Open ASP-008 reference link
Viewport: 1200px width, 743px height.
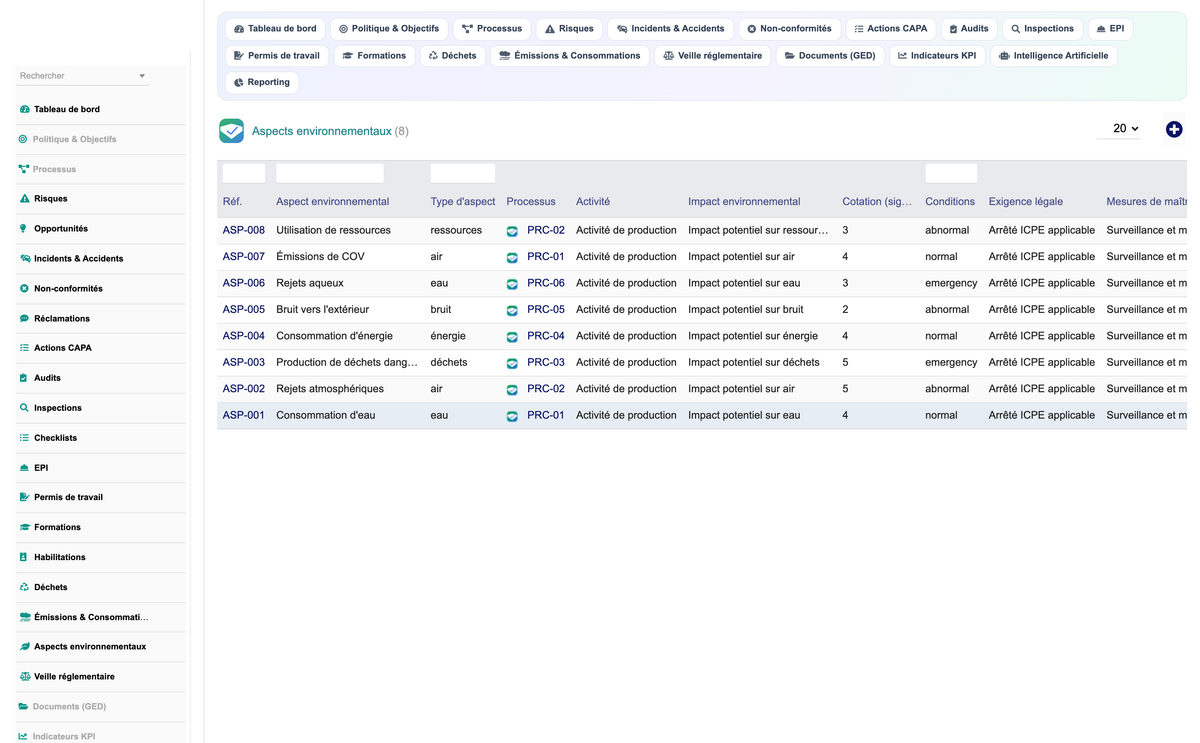coord(244,230)
